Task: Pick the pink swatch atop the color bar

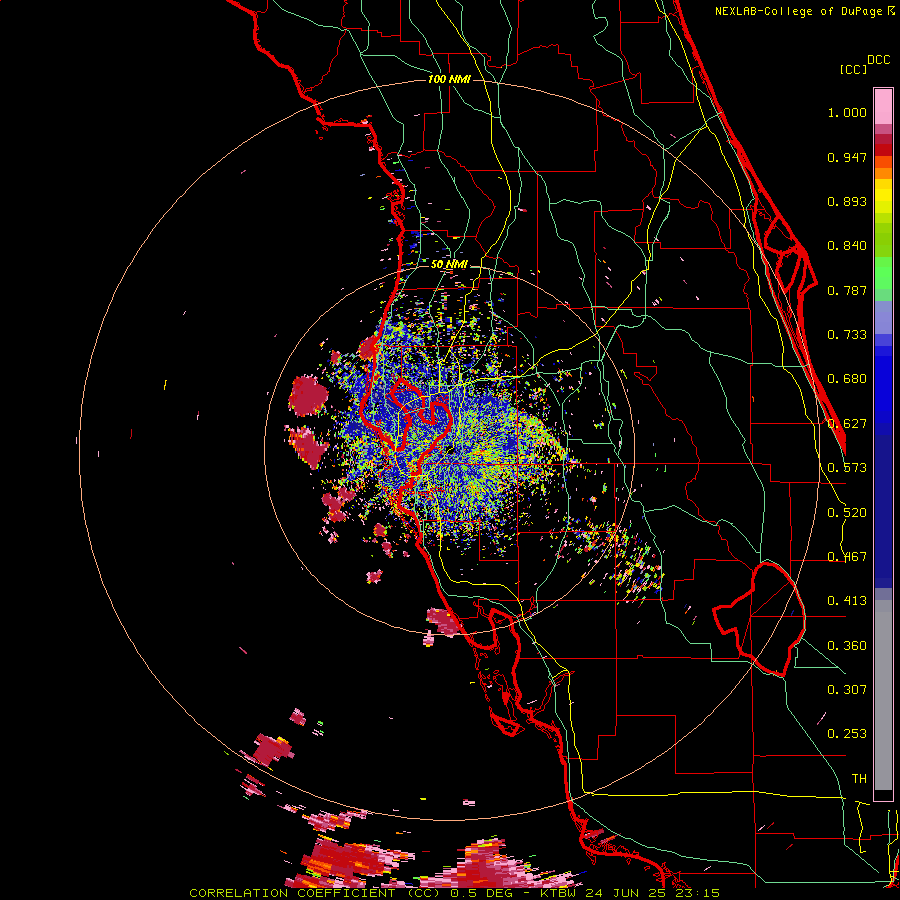Action: (x=883, y=106)
